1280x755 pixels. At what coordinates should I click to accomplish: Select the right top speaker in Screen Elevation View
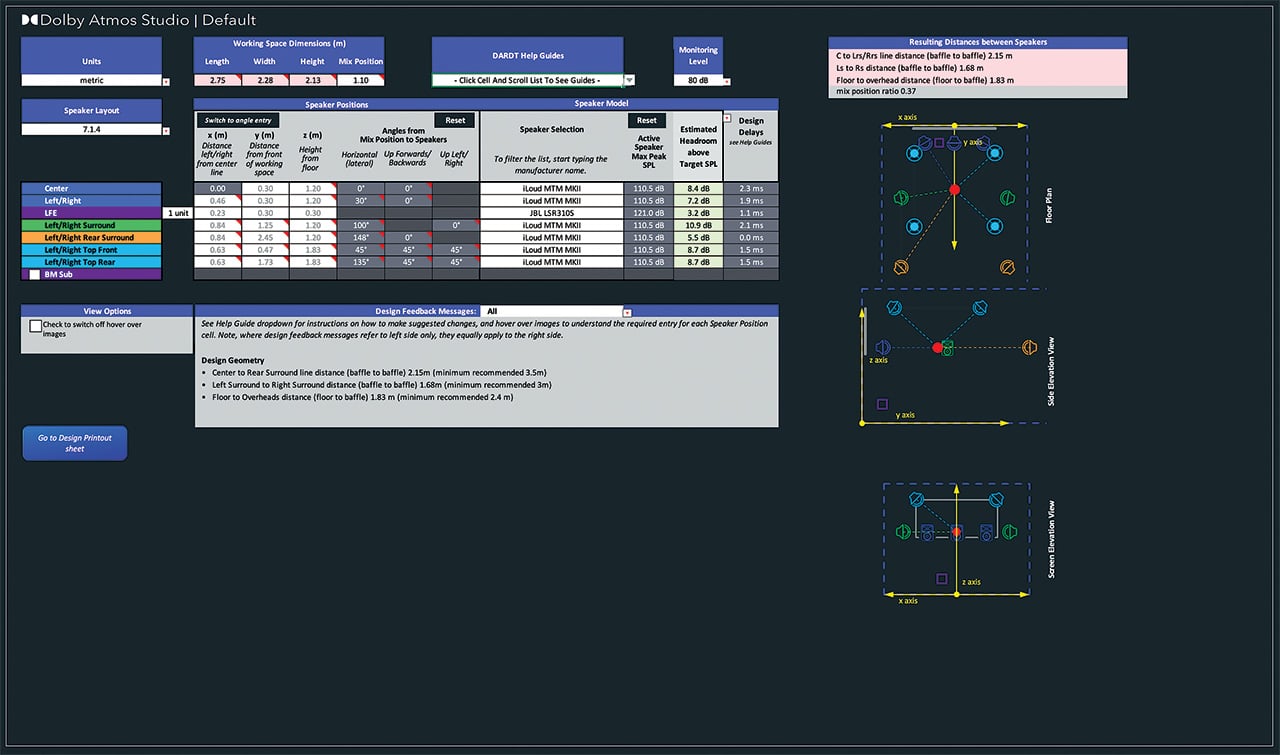coord(997,499)
